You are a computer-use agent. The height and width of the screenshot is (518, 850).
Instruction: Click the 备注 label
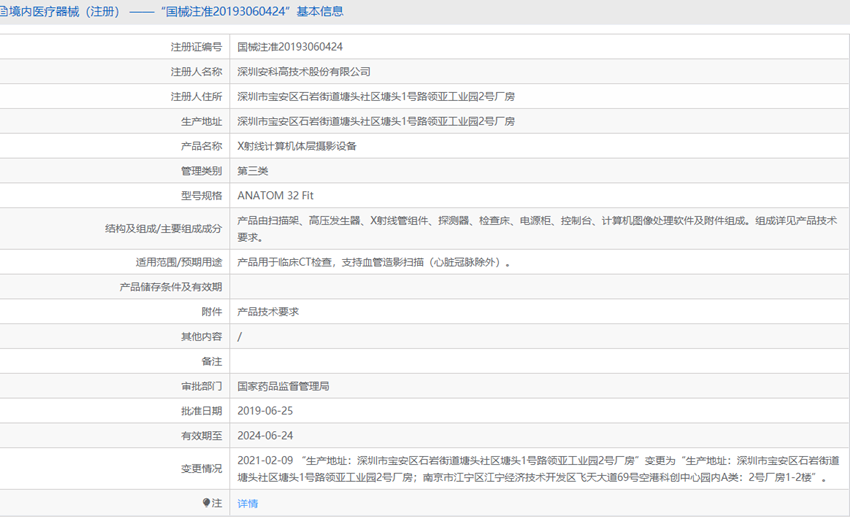coord(211,361)
